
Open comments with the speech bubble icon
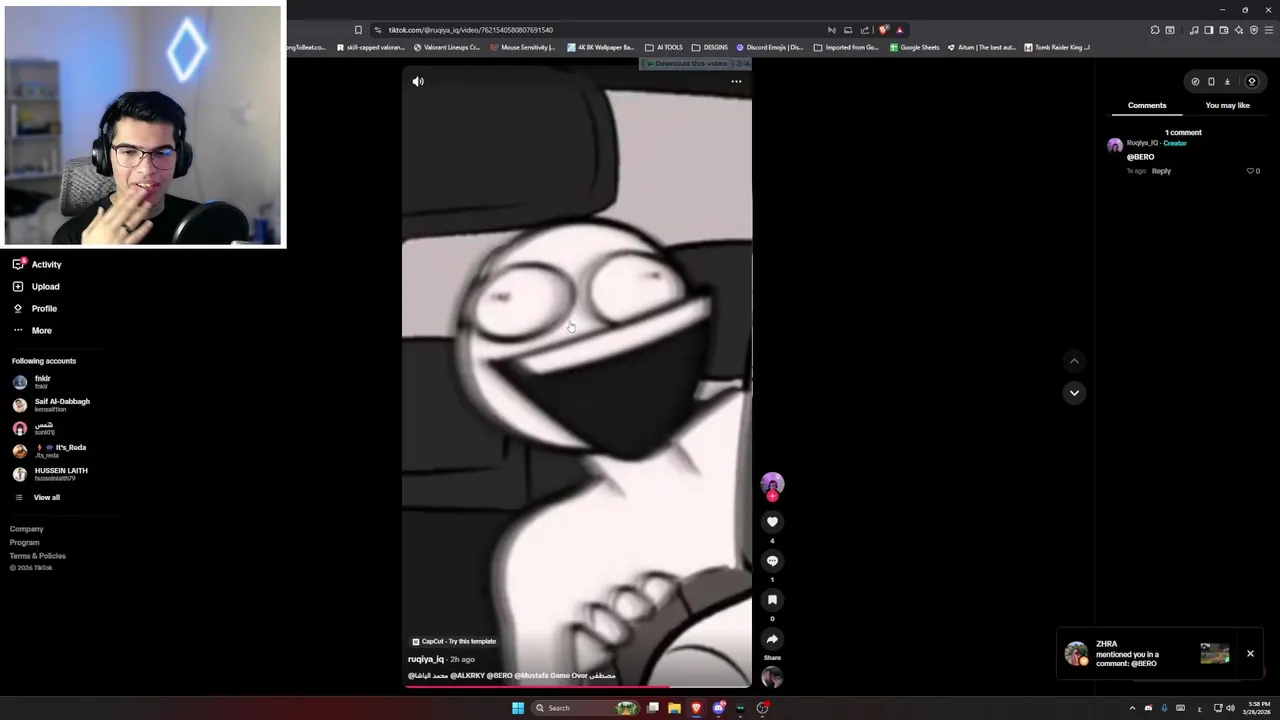click(772, 561)
